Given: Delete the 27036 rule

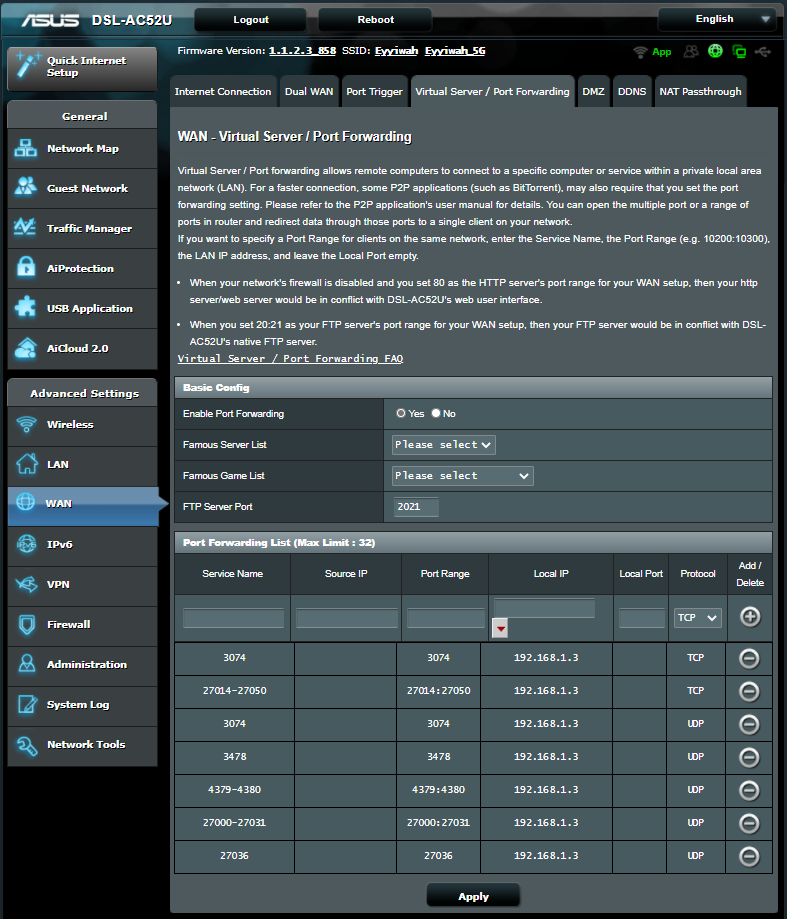Looking at the screenshot, I should (749, 856).
